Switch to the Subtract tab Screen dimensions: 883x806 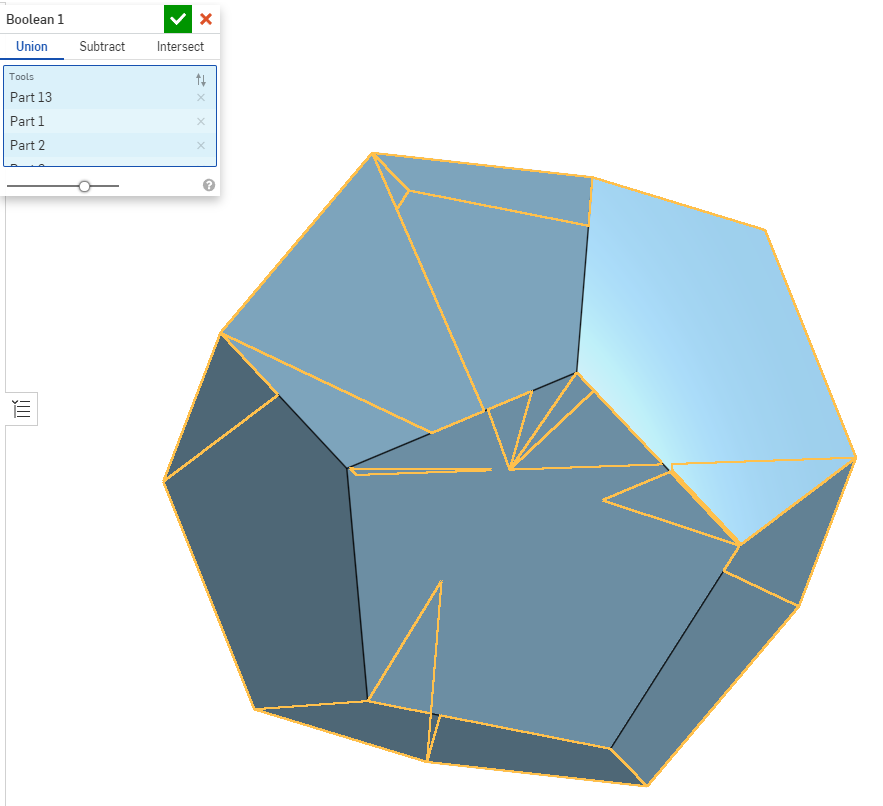(x=102, y=47)
